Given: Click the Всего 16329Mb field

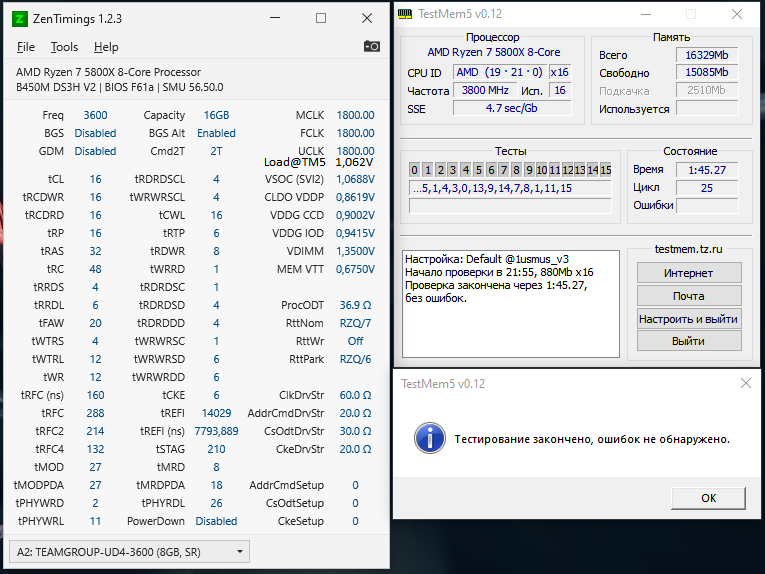Looking at the screenshot, I should coord(707,55).
